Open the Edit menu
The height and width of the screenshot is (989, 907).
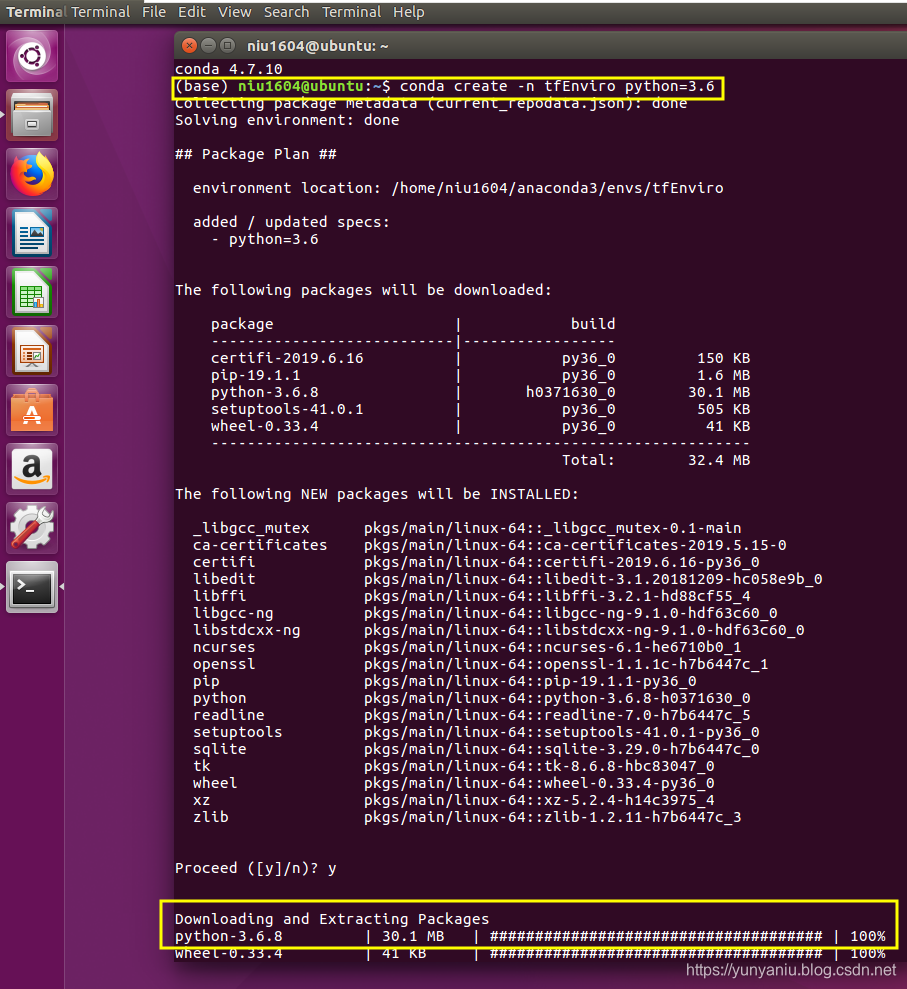coord(192,12)
